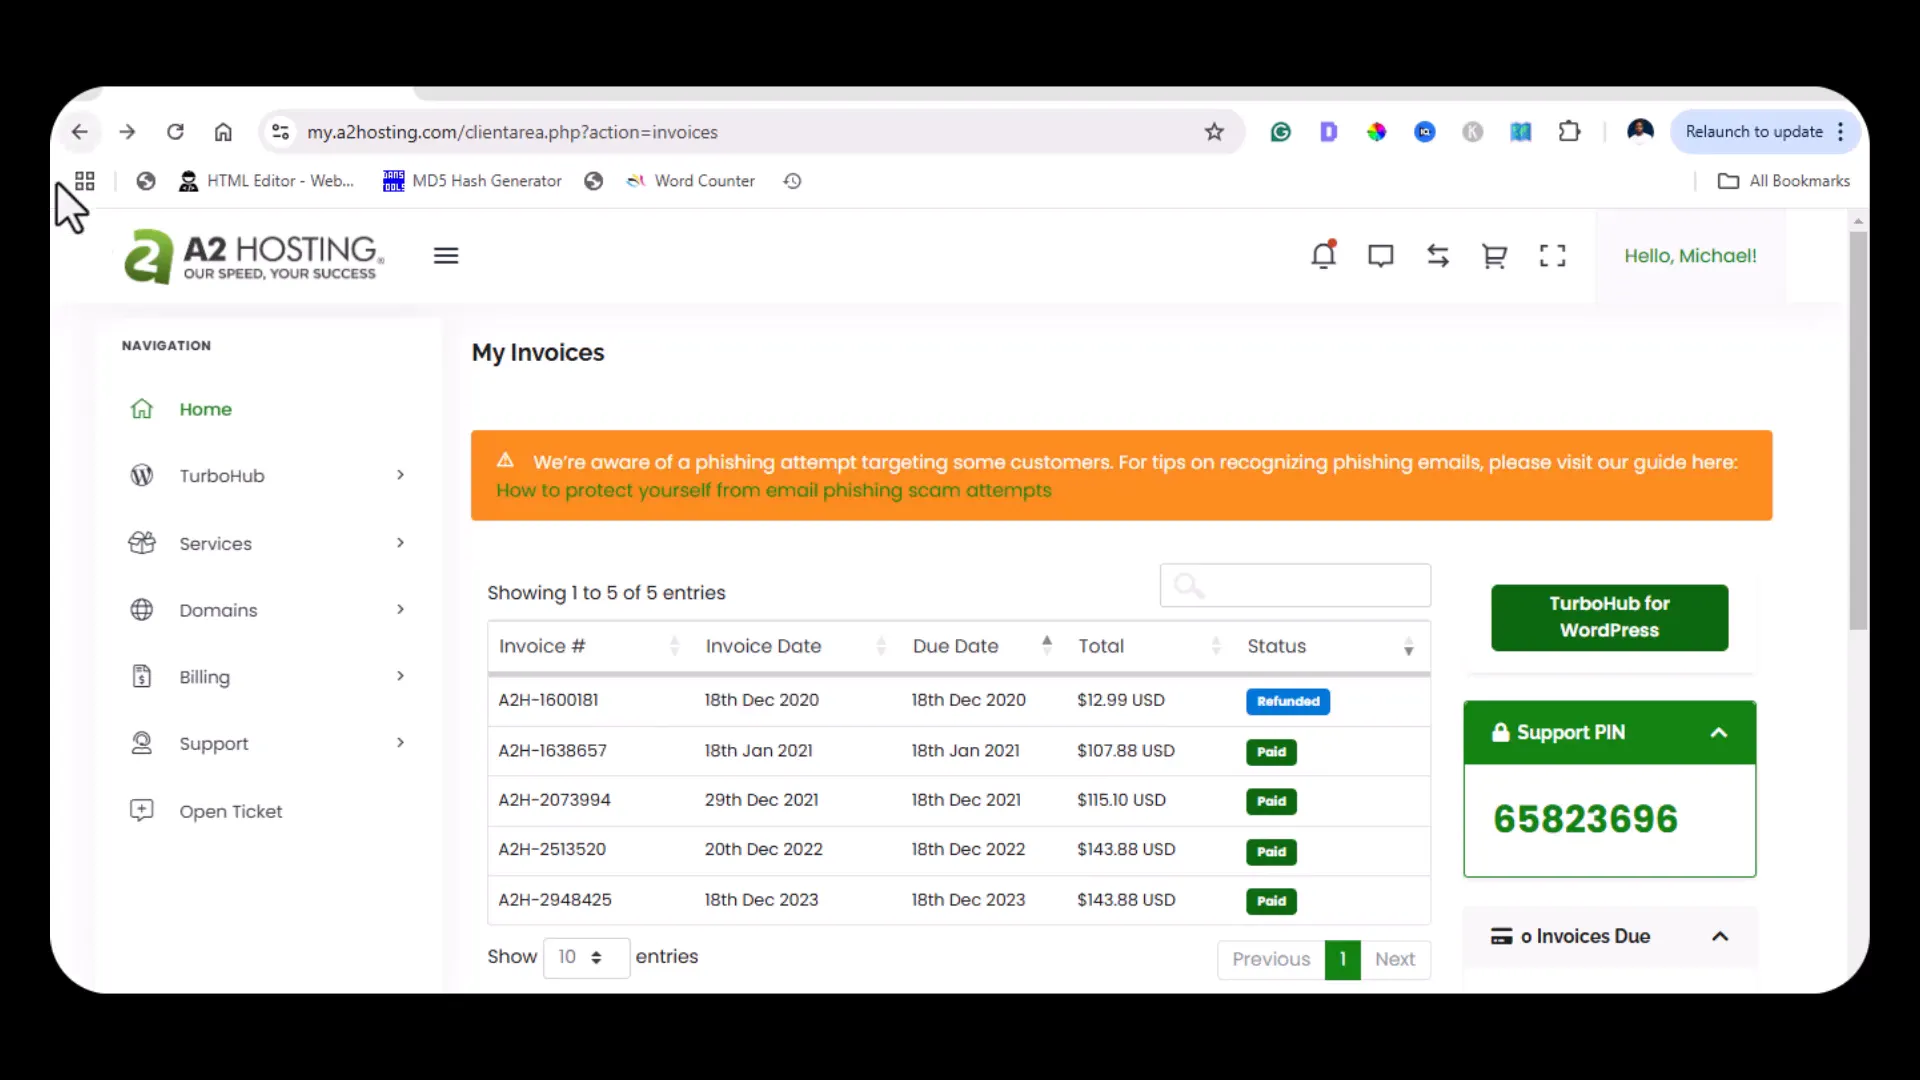The image size is (1920, 1080).
Task: Expand the TurboHub chevron arrow
Action: coord(400,475)
